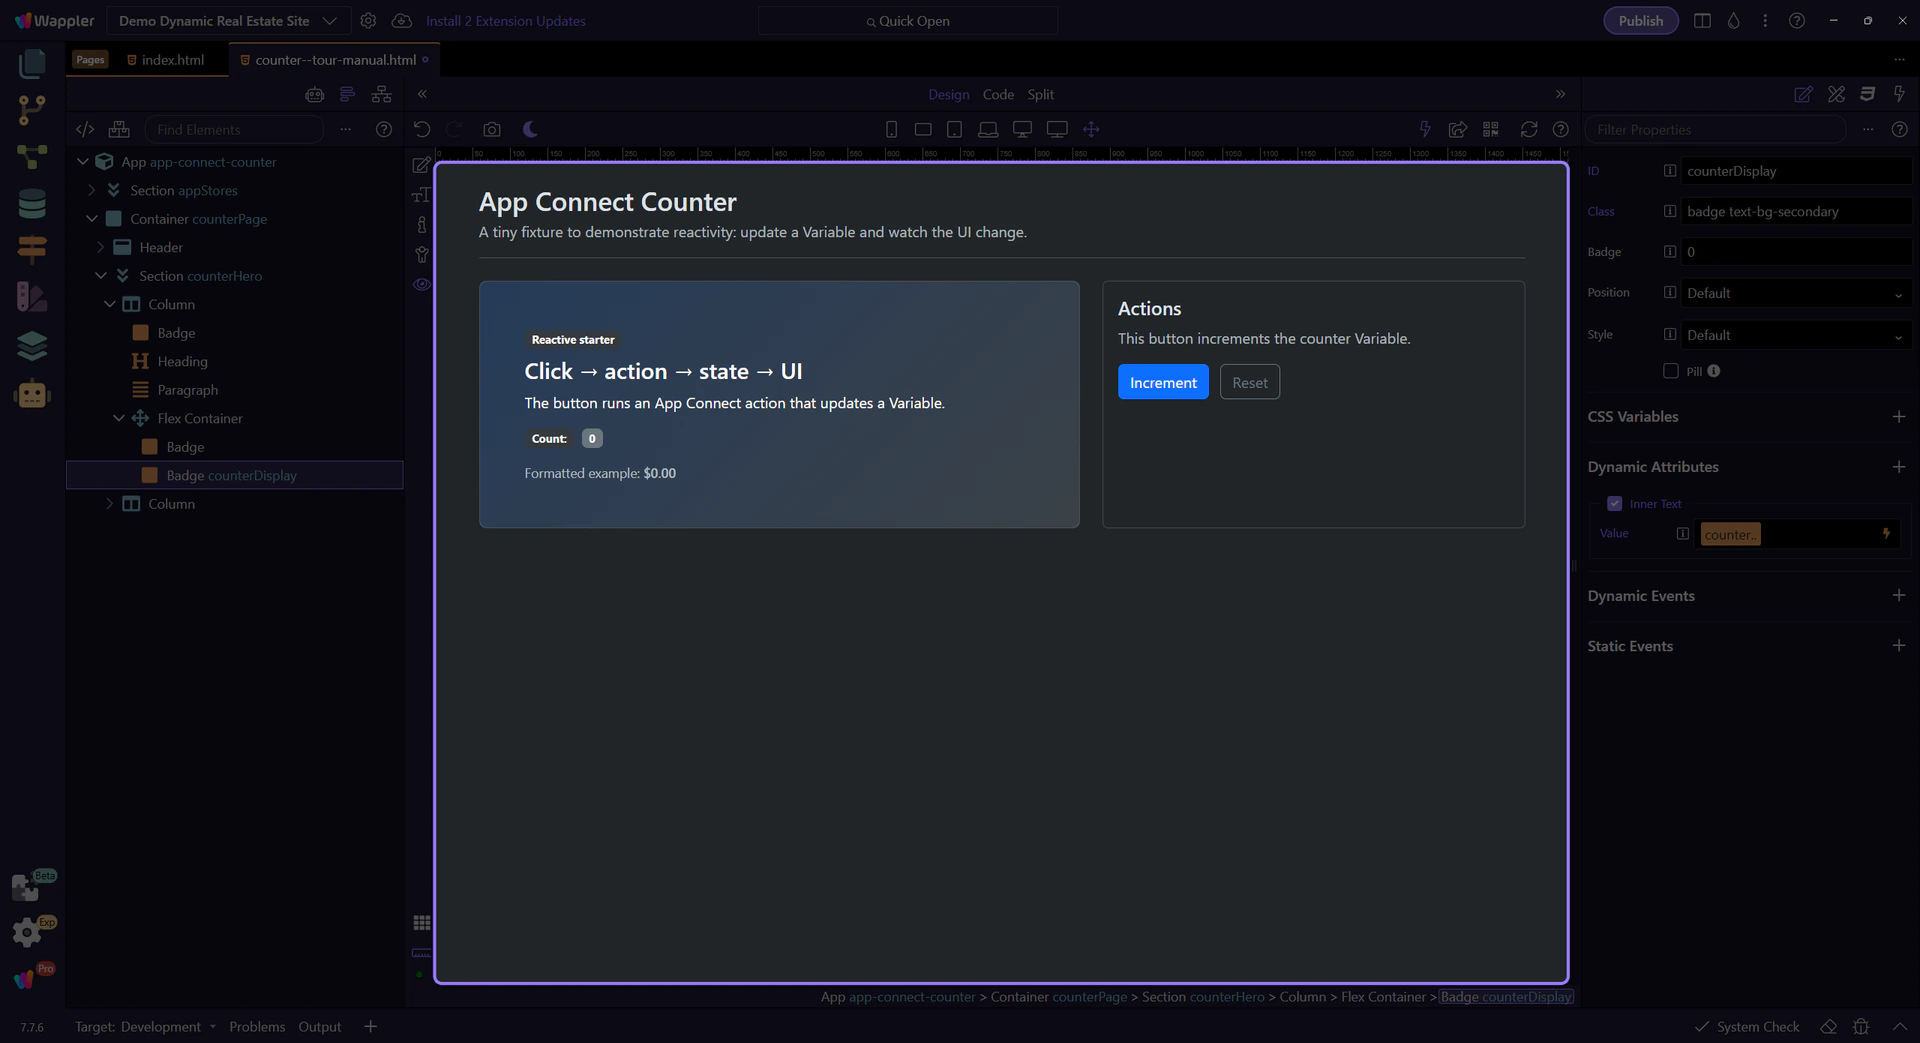
Task: Expand the Header tree node
Action: click(x=101, y=247)
